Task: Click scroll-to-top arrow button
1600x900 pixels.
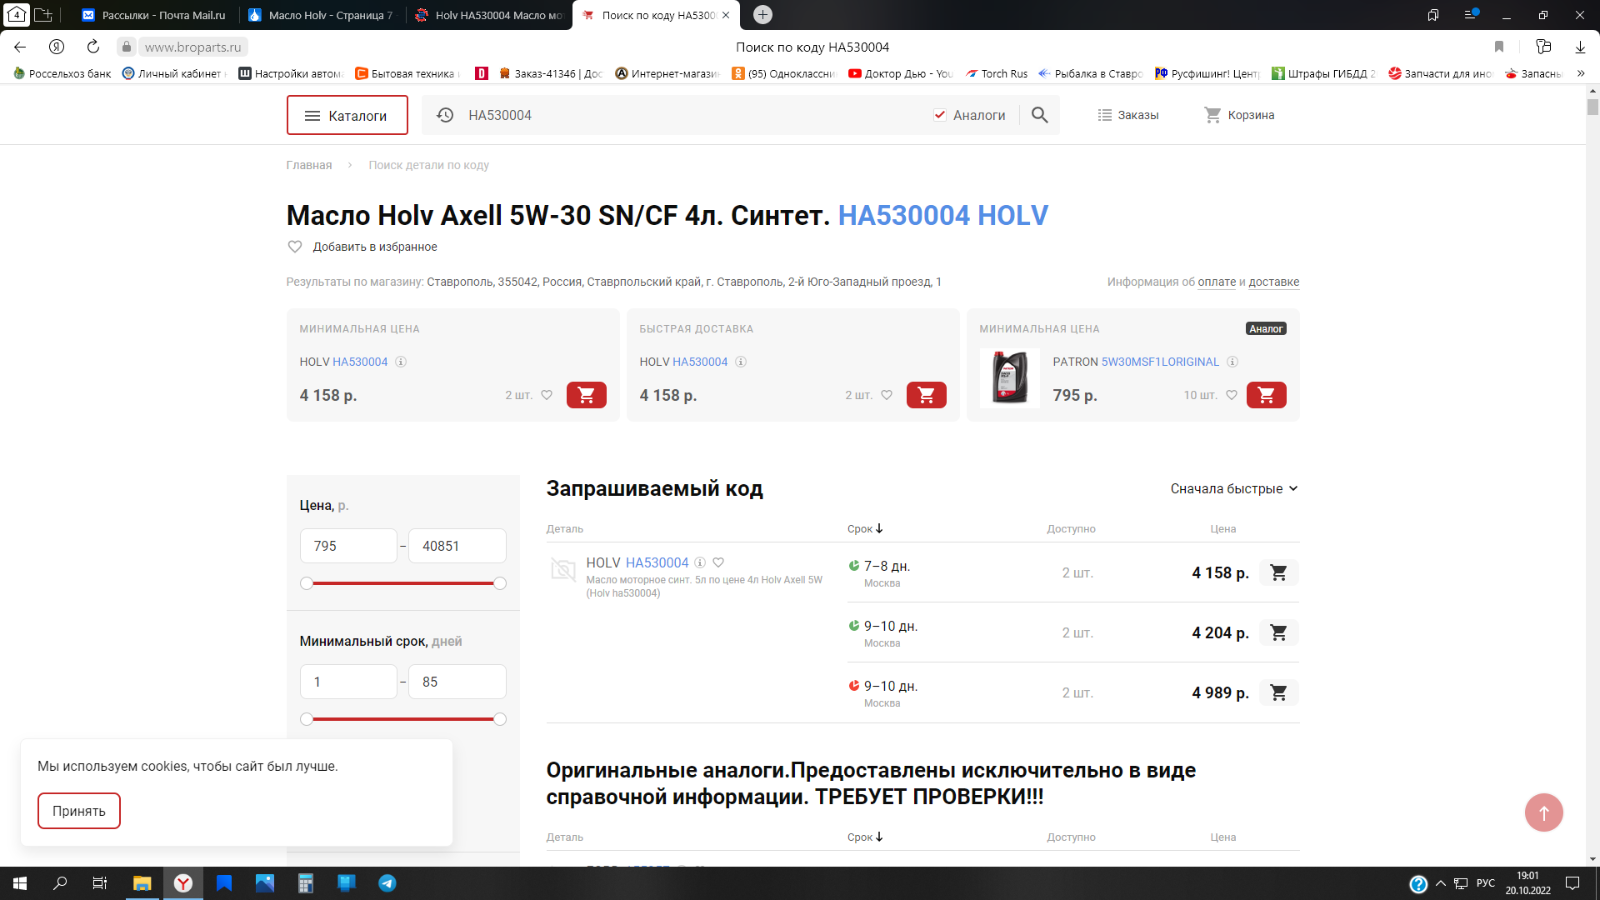Action: (1544, 812)
